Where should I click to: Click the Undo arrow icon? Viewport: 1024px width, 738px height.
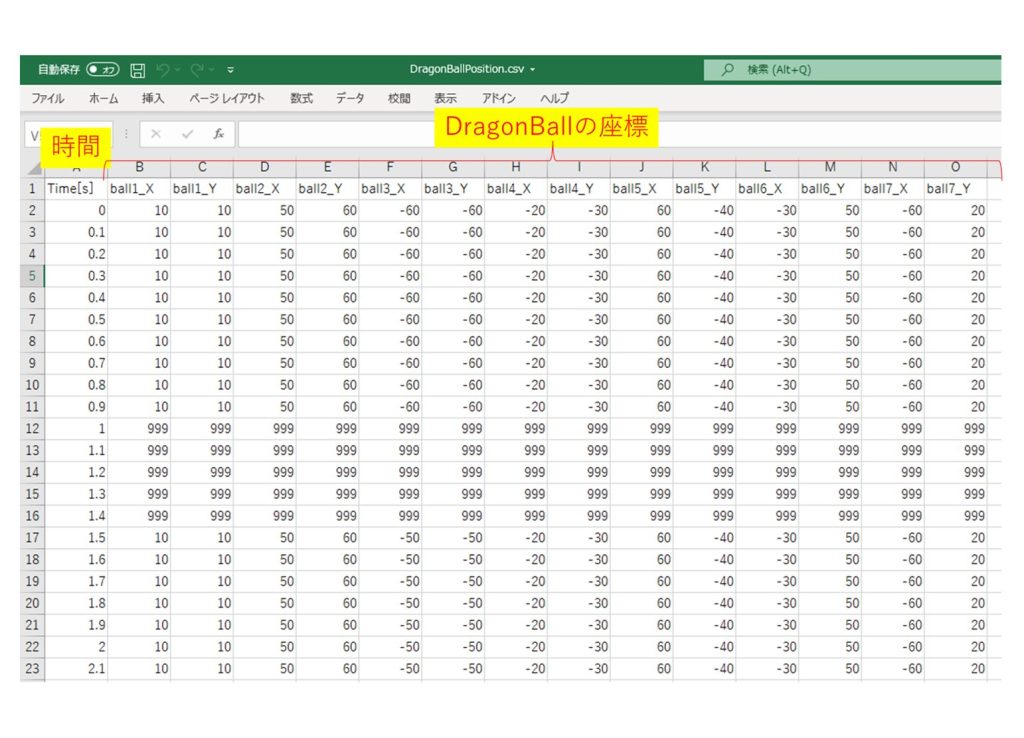coord(162,70)
